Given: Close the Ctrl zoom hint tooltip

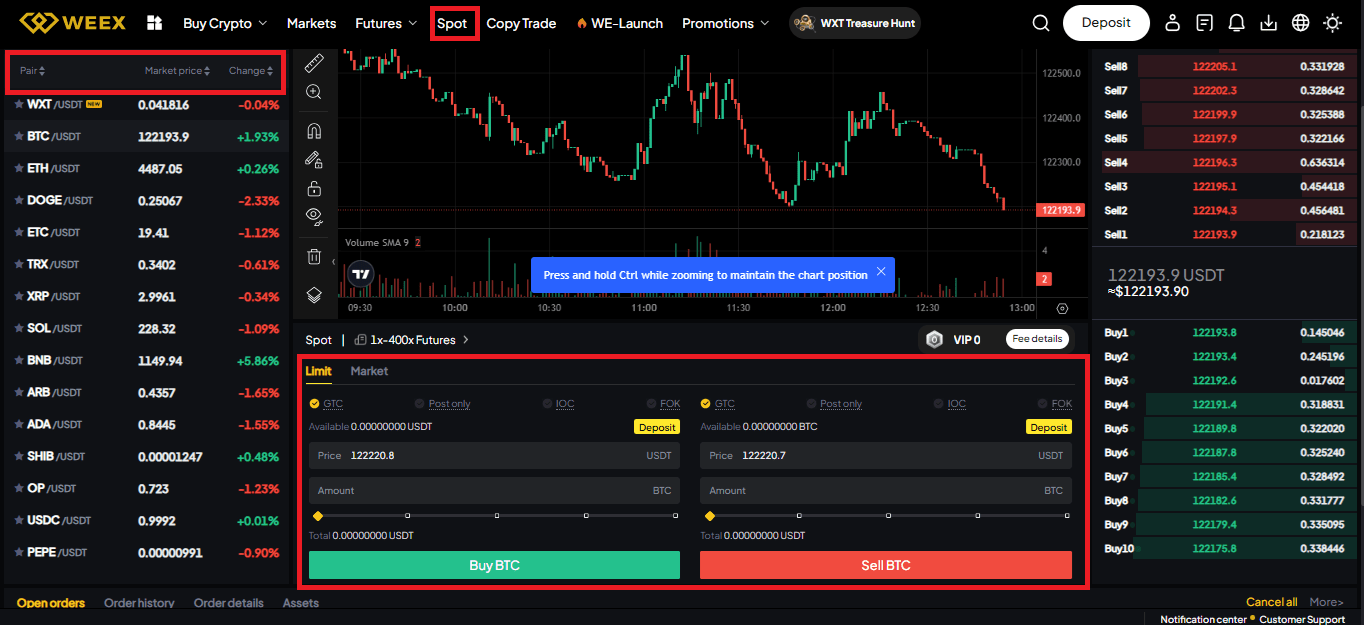Looking at the screenshot, I should pyautogui.click(x=881, y=272).
